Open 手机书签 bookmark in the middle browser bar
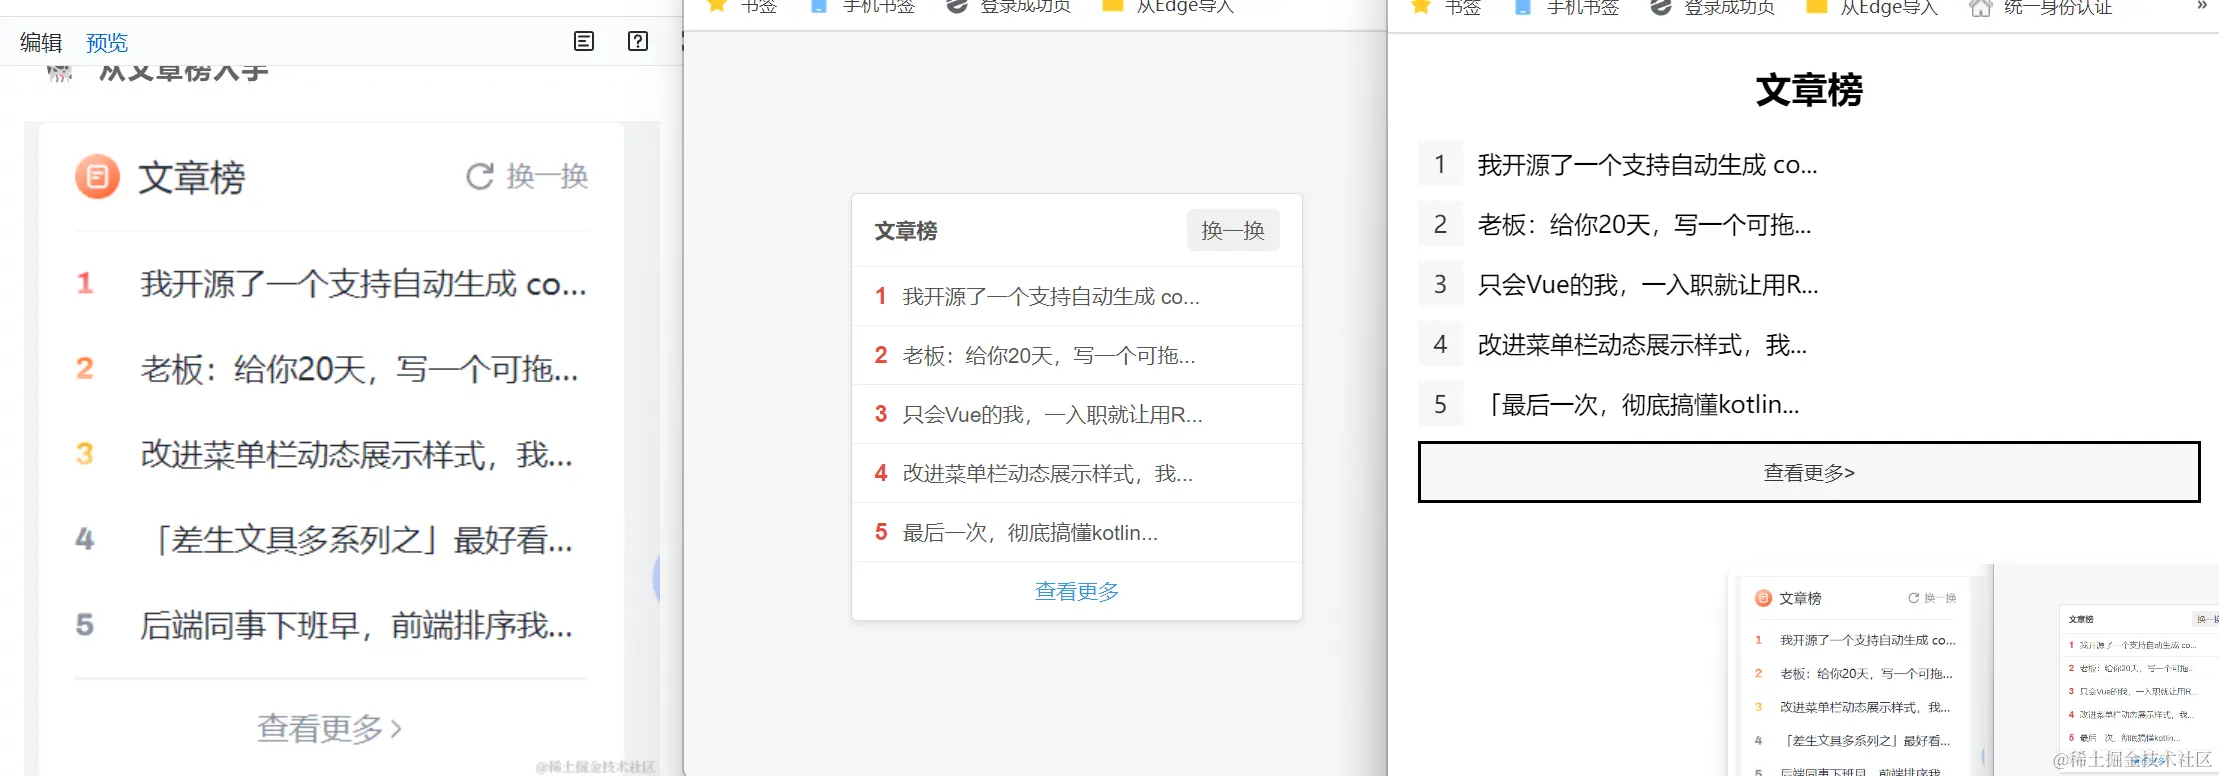The width and height of the screenshot is (2219, 776). tap(863, 6)
